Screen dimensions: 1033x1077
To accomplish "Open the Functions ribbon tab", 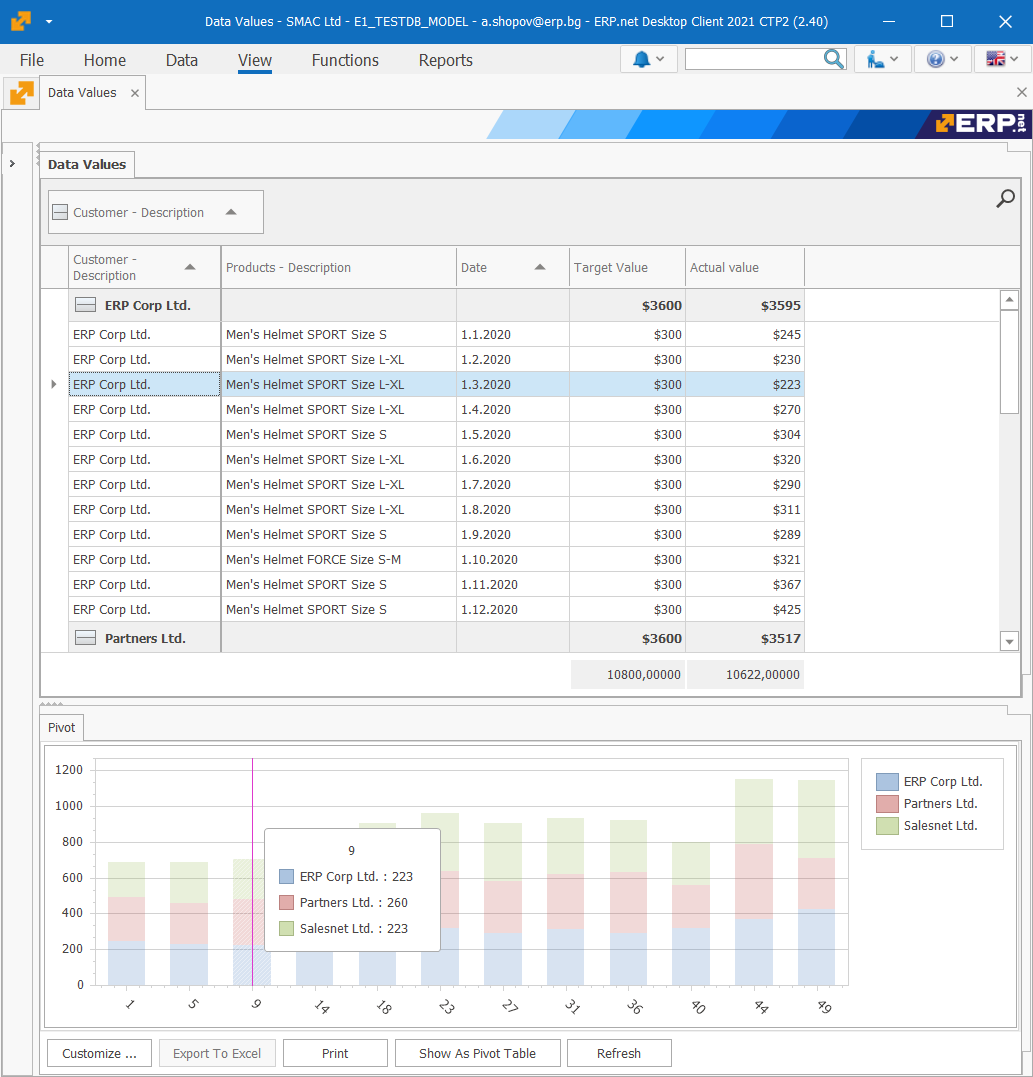I will click(345, 60).
